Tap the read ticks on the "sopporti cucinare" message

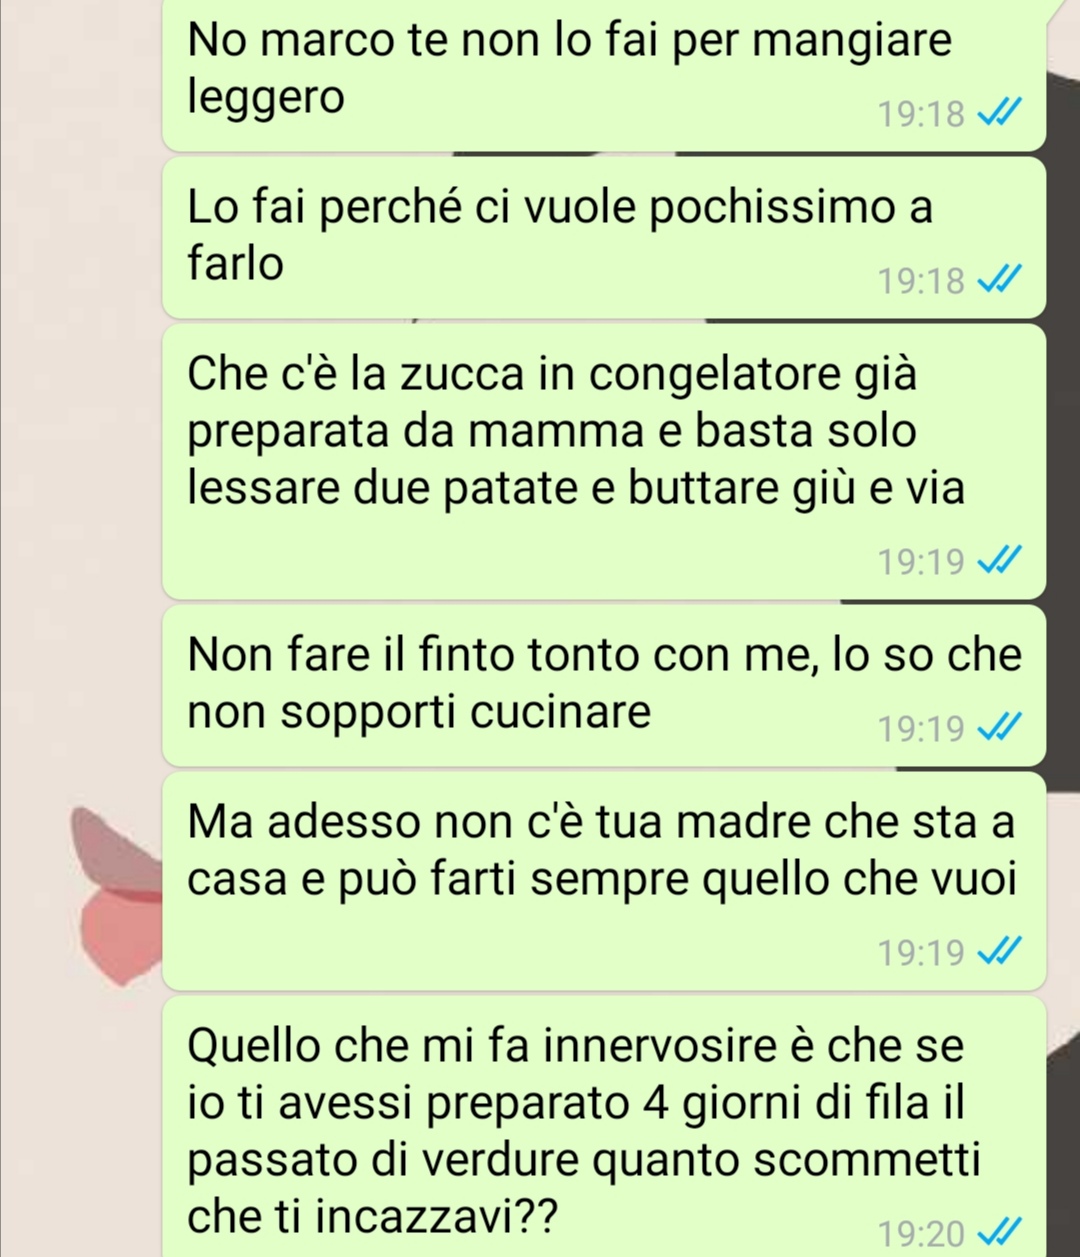(998, 729)
